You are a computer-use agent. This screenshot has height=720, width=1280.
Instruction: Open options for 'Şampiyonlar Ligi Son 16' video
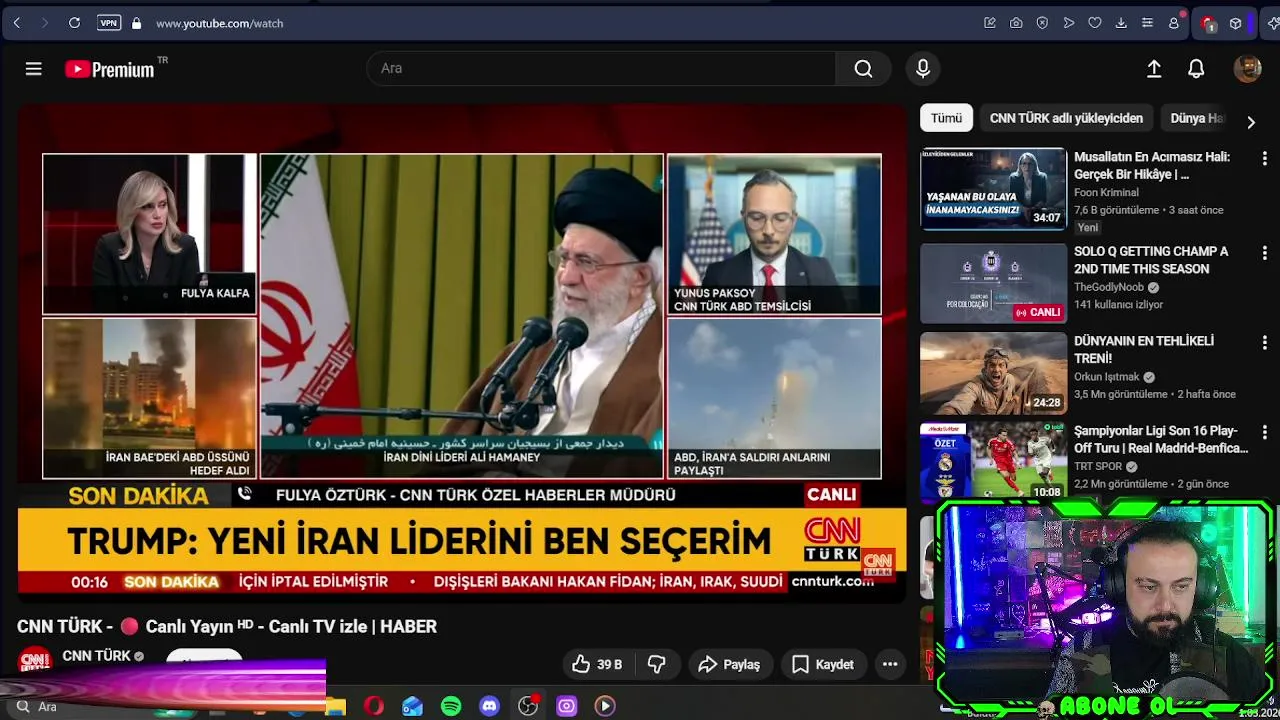(x=1264, y=433)
